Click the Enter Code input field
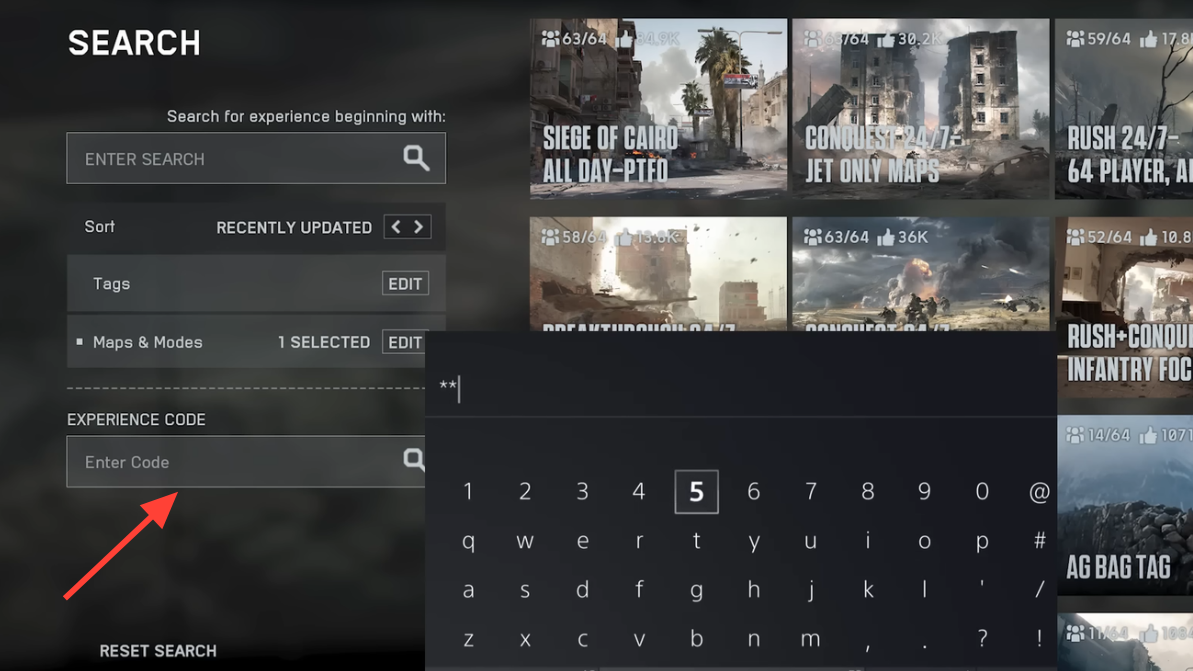This screenshot has width=1193, height=671. pyautogui.click(x=246, y=462)
